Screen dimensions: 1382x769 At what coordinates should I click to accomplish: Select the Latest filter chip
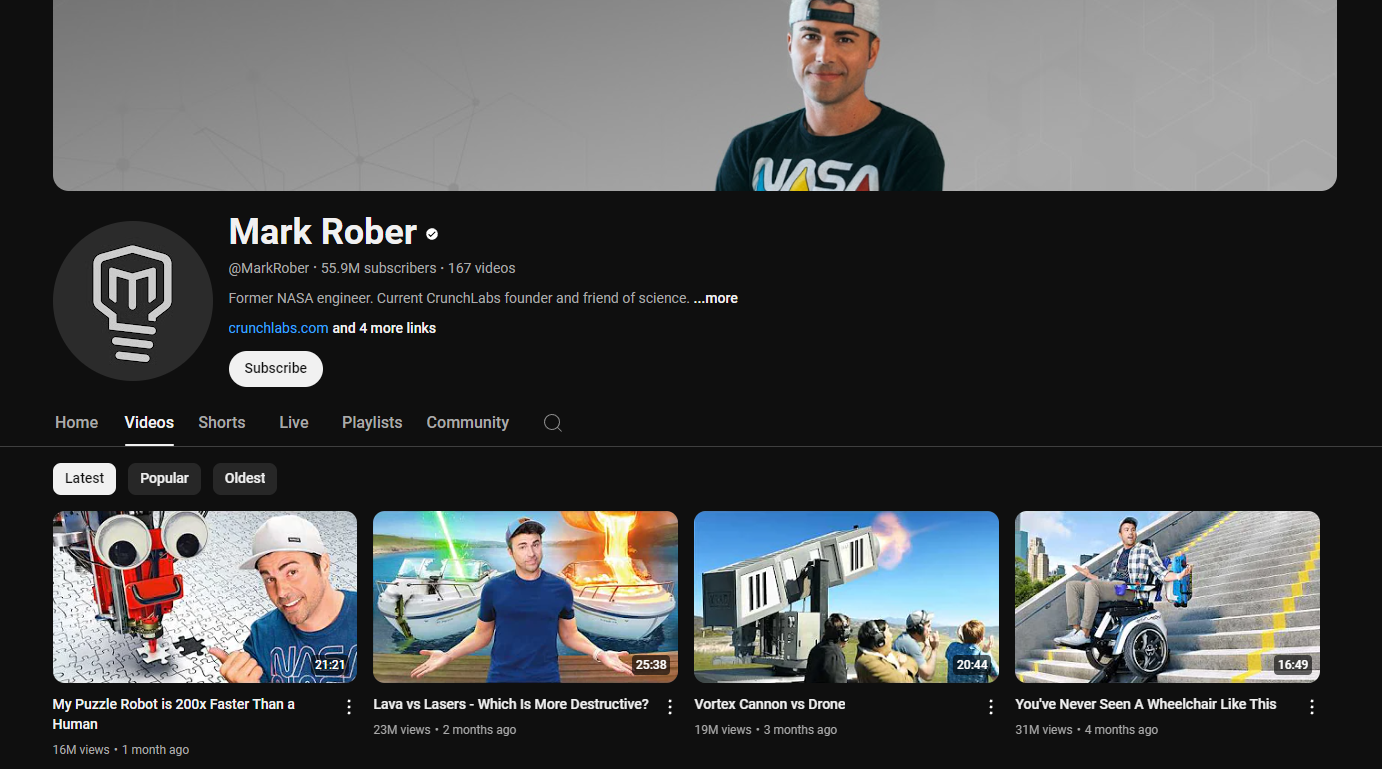pyautogui.click(x=84, y=478)
